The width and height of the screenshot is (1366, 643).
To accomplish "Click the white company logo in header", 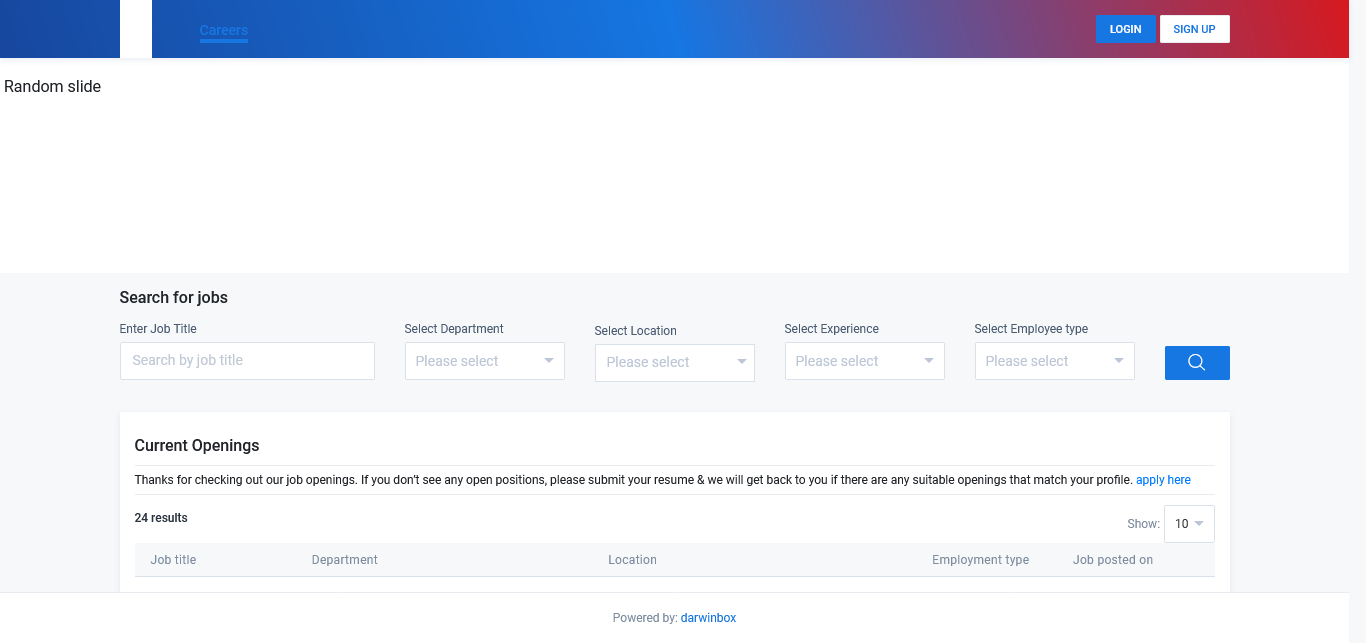I will [x=136, y=29].
